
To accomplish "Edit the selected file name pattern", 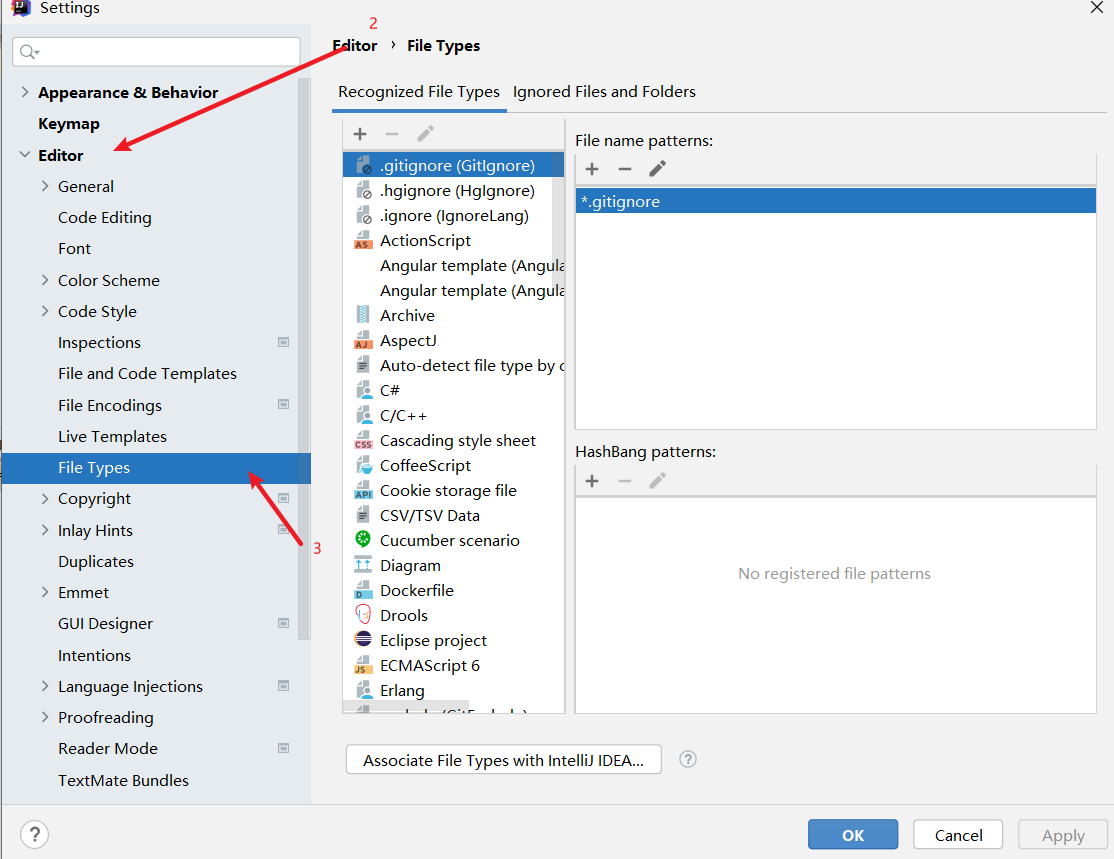I will pos(657,169).
